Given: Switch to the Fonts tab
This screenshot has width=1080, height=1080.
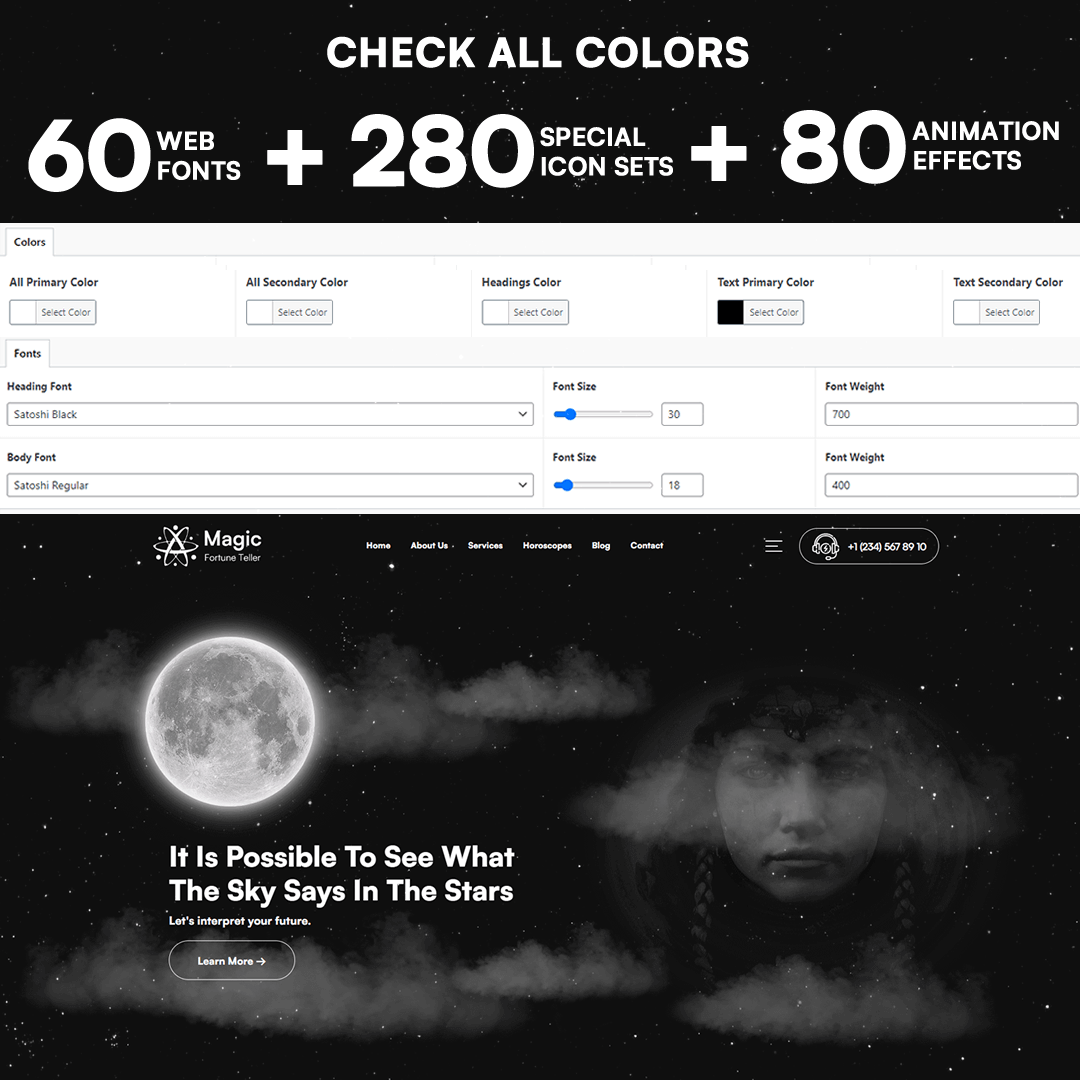Looking at the screenshot, I should (28, 353).
